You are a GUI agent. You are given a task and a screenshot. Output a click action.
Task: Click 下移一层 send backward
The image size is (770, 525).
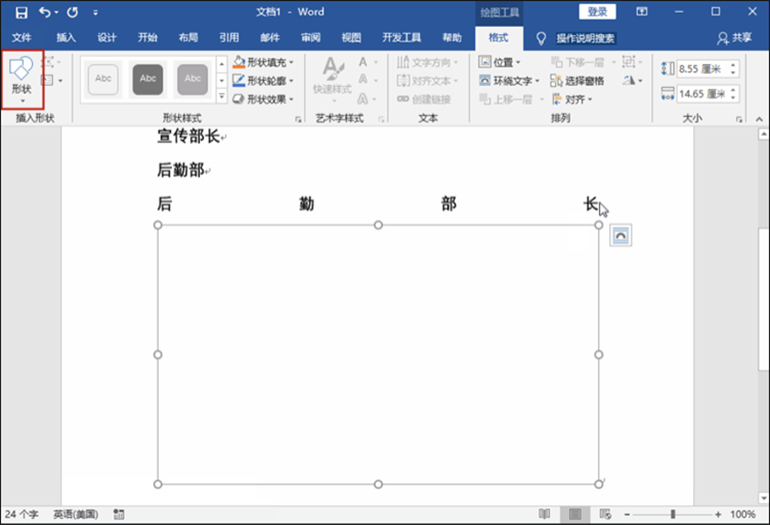tap(583, 62)
